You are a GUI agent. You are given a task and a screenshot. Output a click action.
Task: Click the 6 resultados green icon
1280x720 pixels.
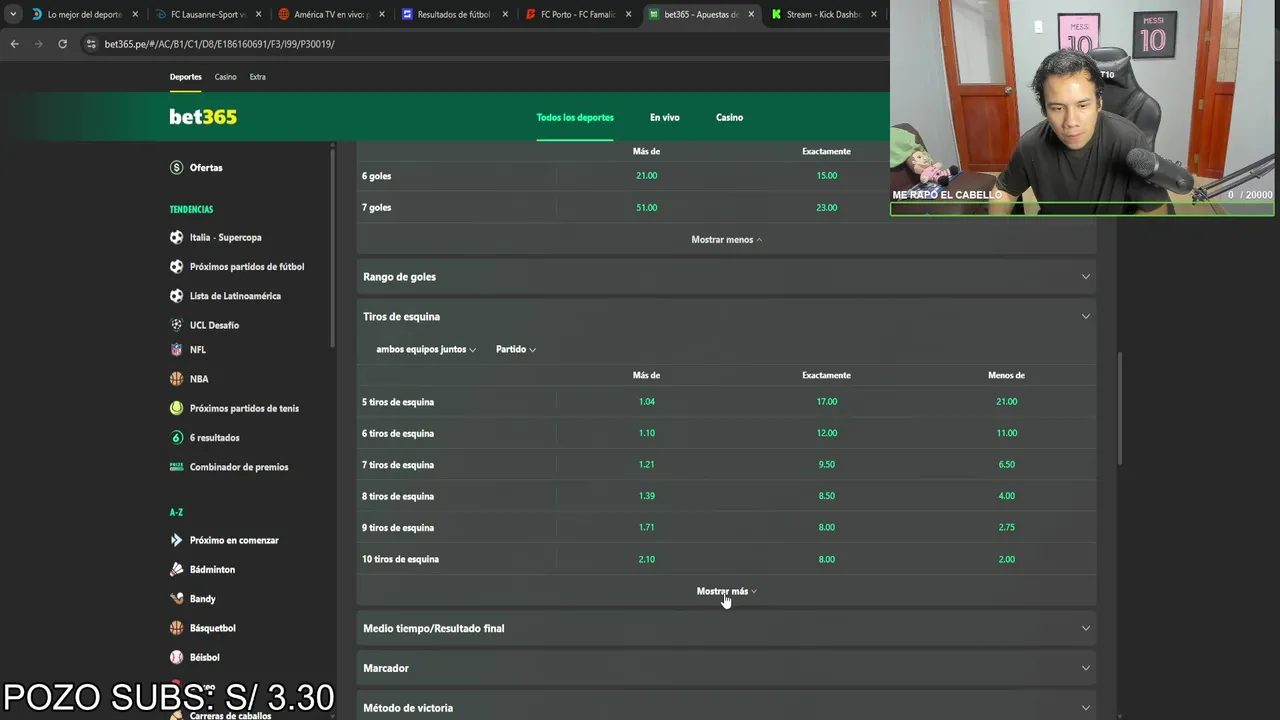click(x=177, y=438)
